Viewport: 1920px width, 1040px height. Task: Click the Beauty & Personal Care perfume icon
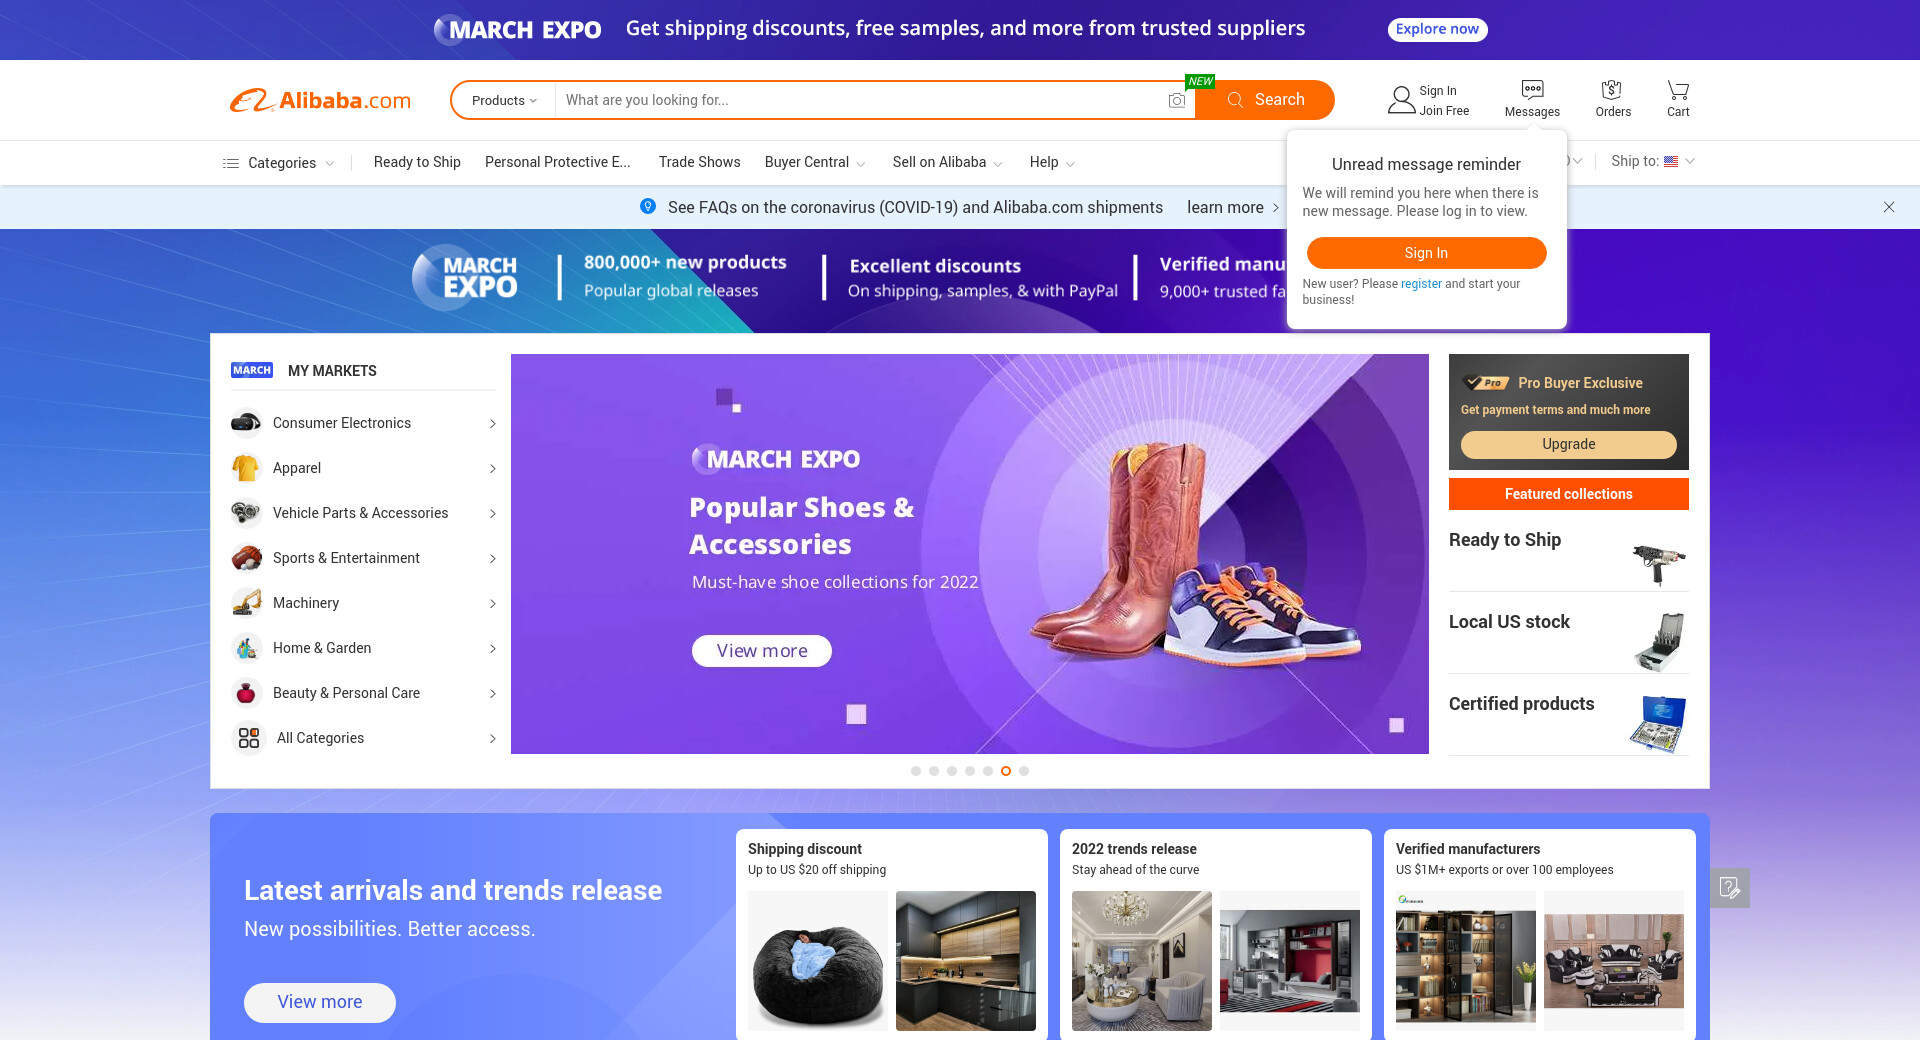[246, 693]
